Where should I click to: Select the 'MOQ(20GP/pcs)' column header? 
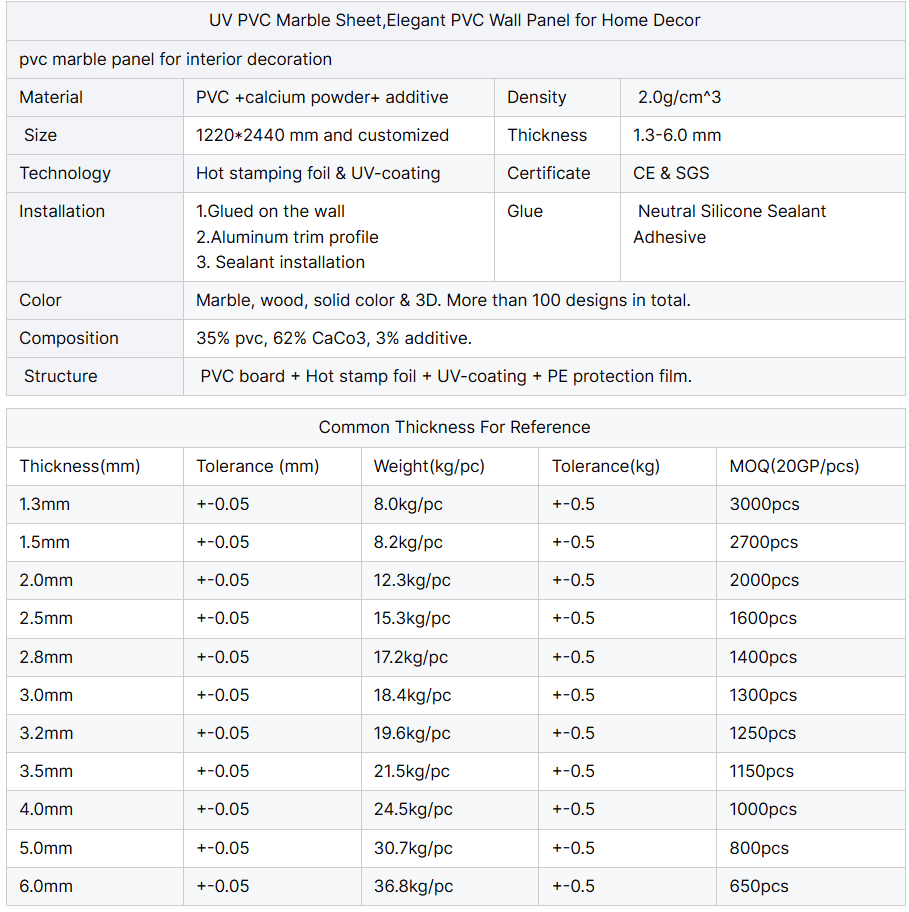click(x=794, y=466)
